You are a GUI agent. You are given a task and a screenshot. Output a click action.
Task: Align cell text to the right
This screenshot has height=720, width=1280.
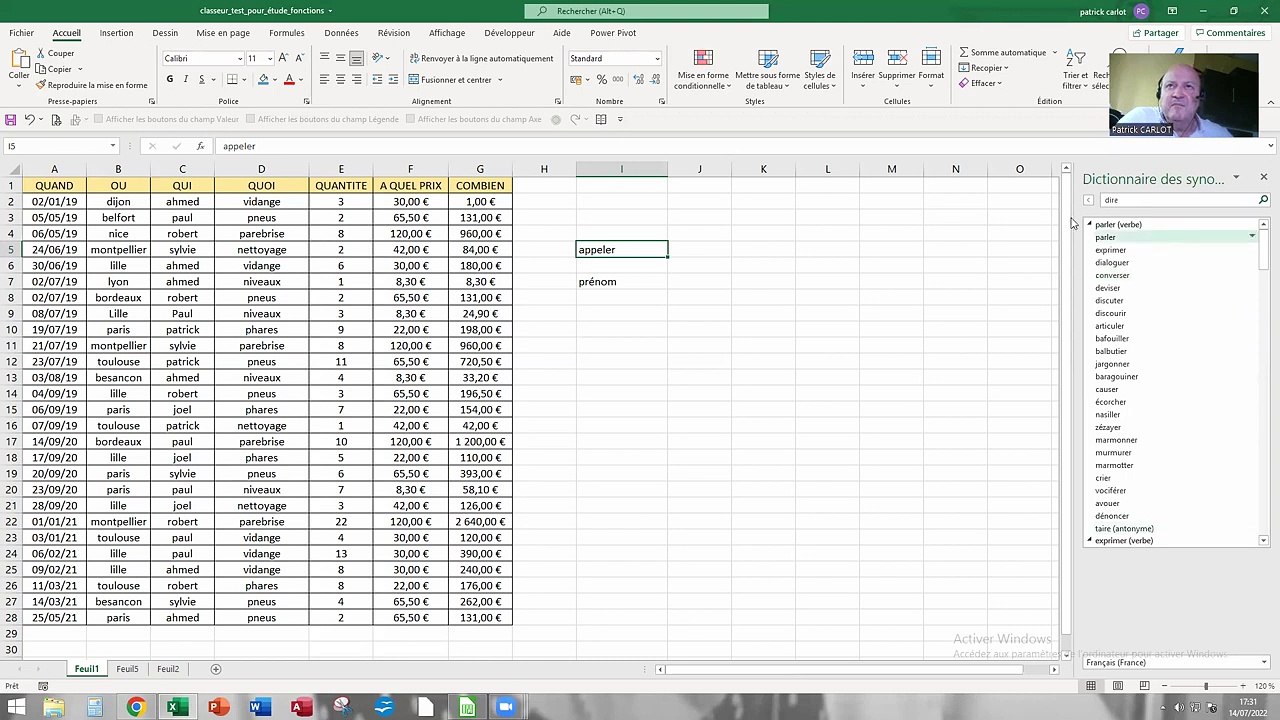[357, 79]
